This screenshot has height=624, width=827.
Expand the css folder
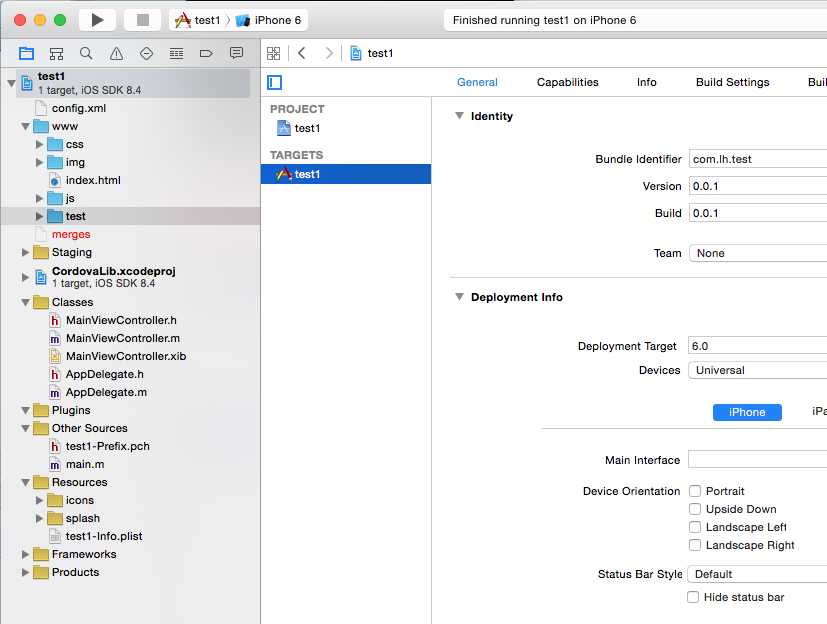[x=40, y=144]
